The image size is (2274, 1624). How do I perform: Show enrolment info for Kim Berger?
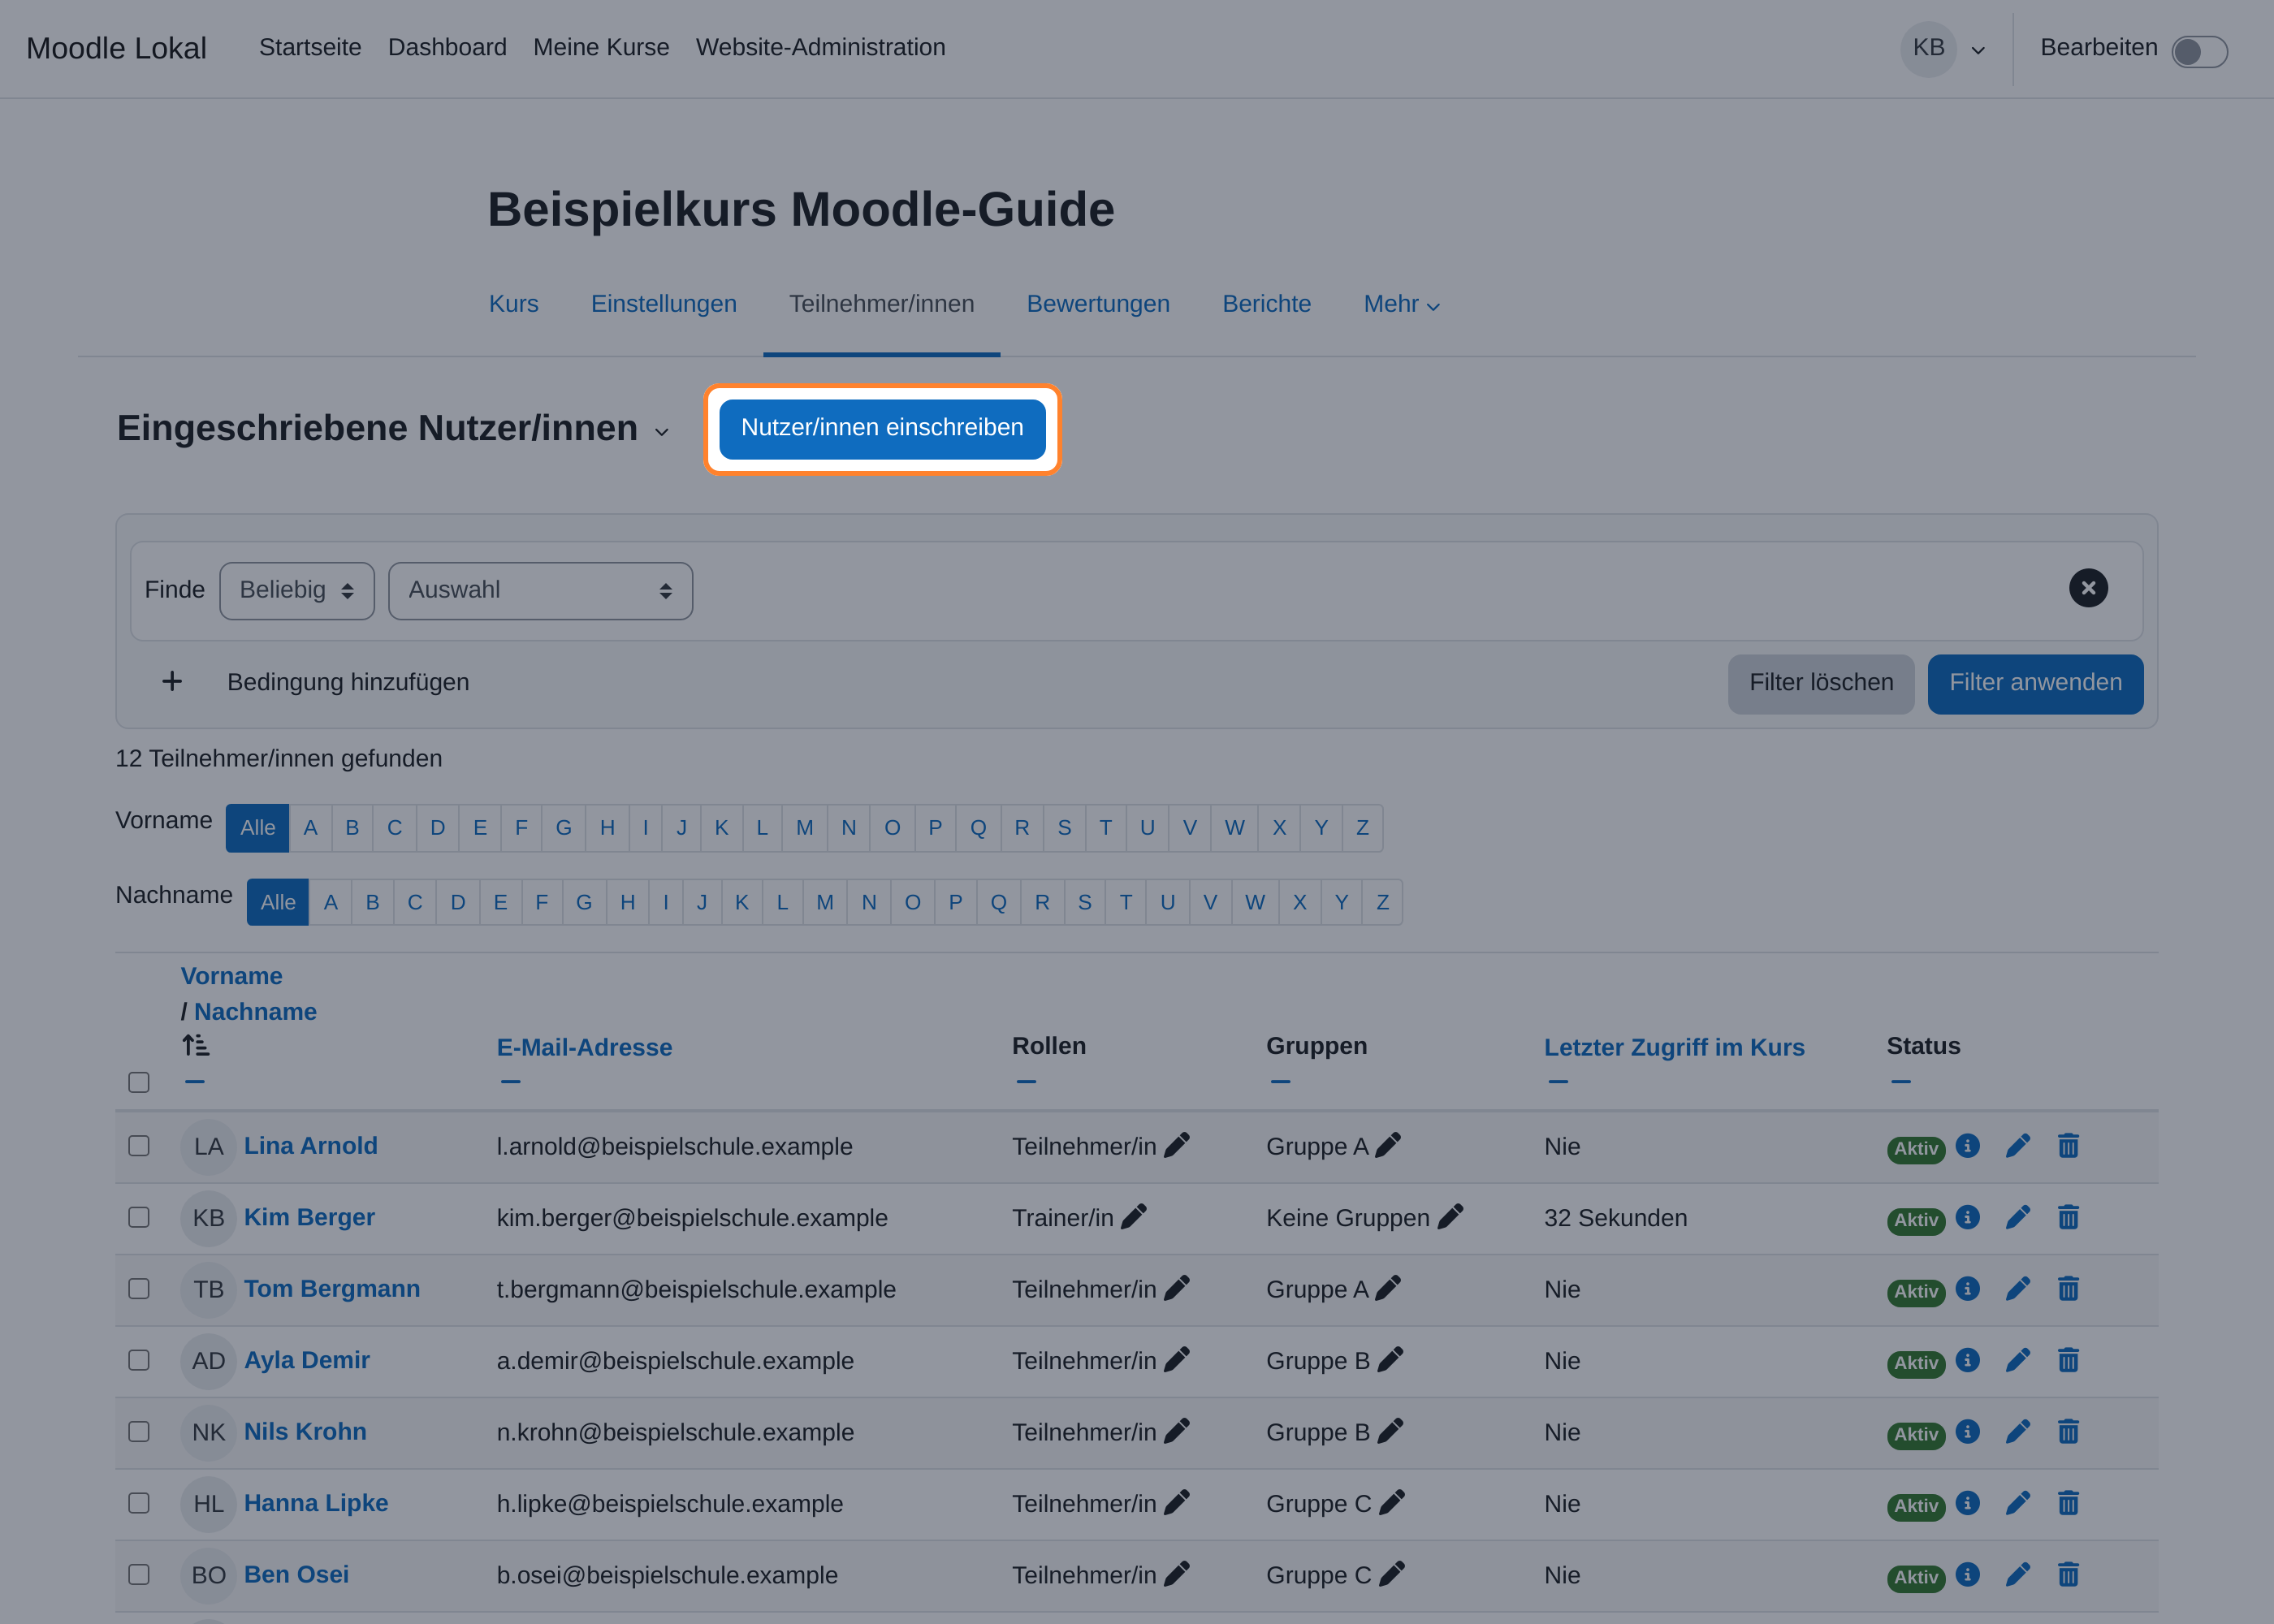[x=1967, y=1217]
